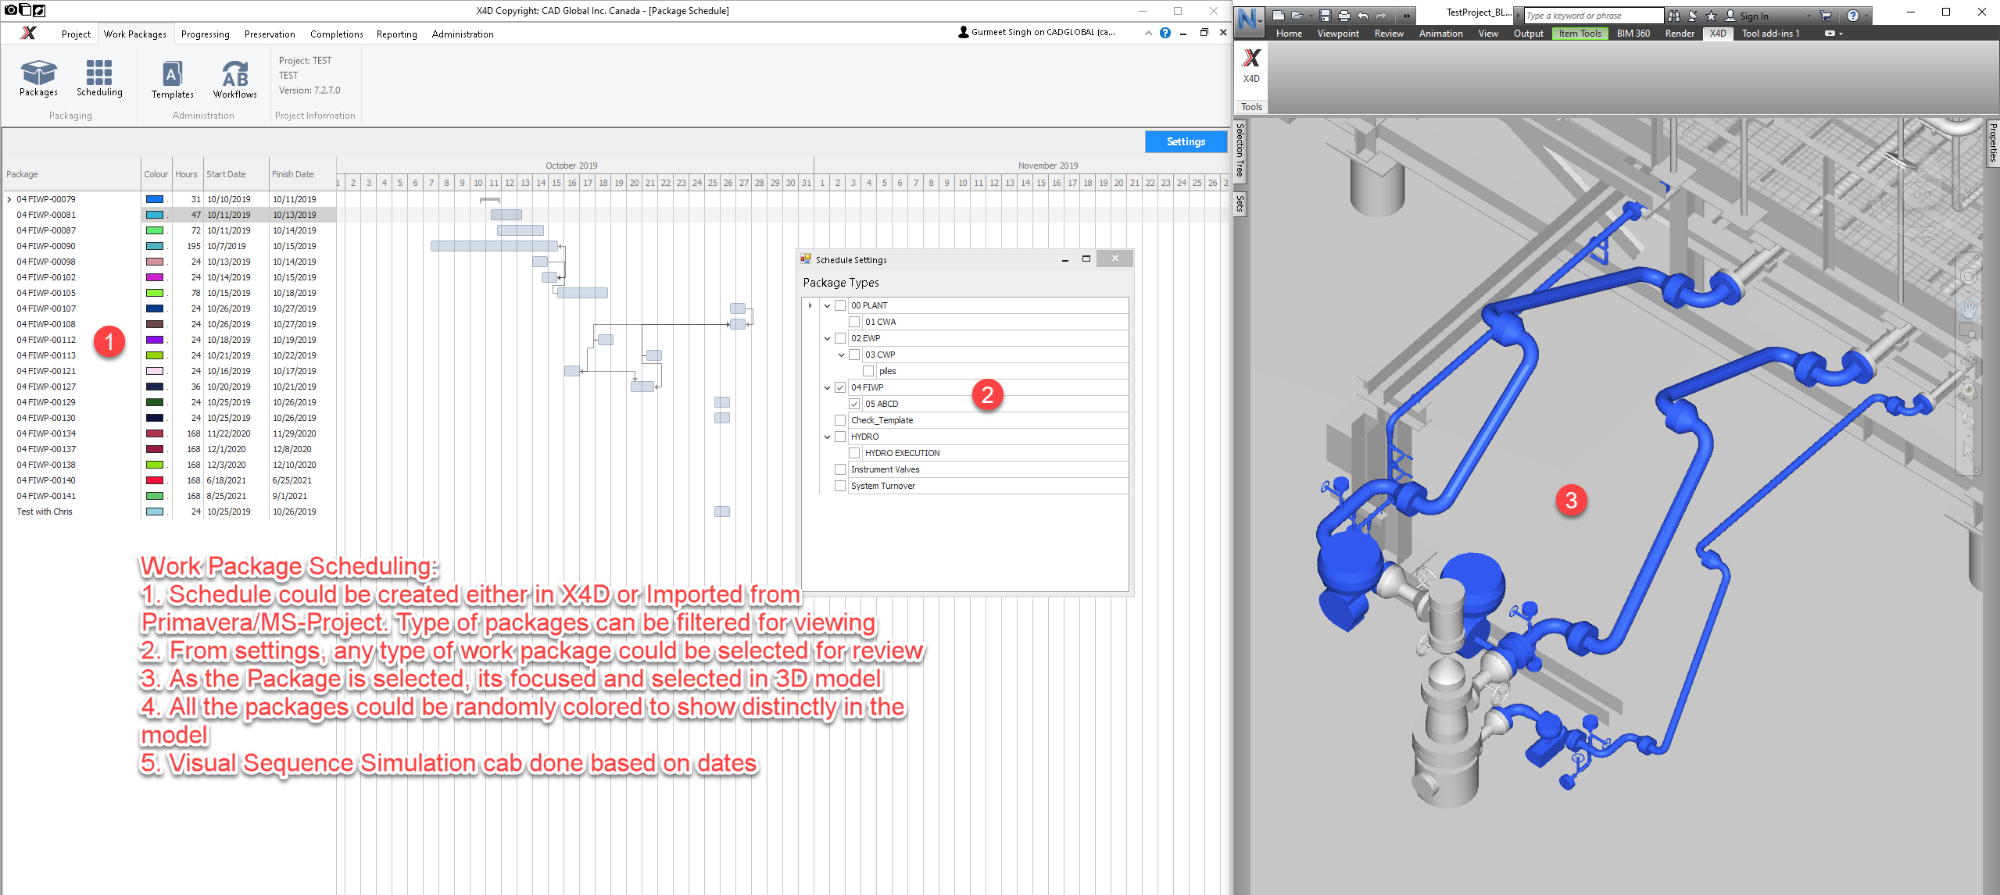
Task: Click red colour swatch for 04 FIWP-00140
Action: pyautogui.click(x=155, y=480)
